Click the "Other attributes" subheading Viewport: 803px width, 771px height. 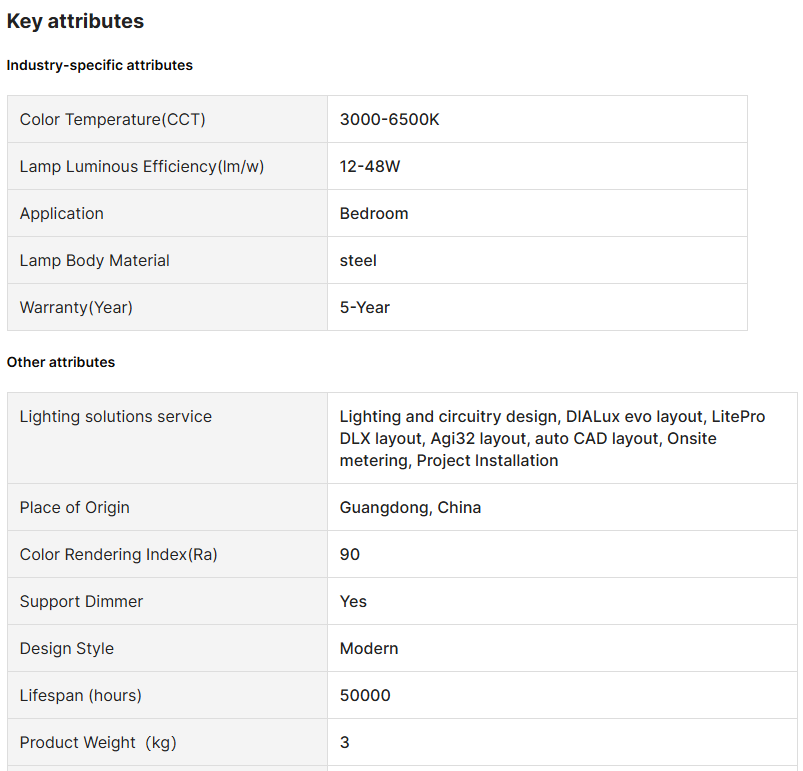[61, 362]
